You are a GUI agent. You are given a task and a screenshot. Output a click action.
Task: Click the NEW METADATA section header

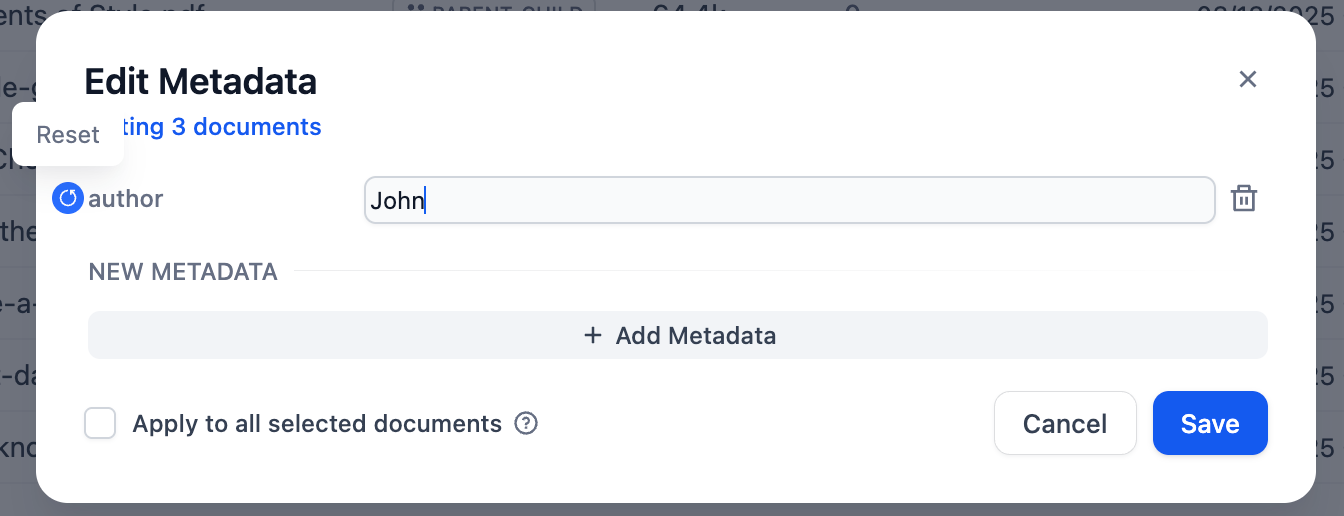183,272
